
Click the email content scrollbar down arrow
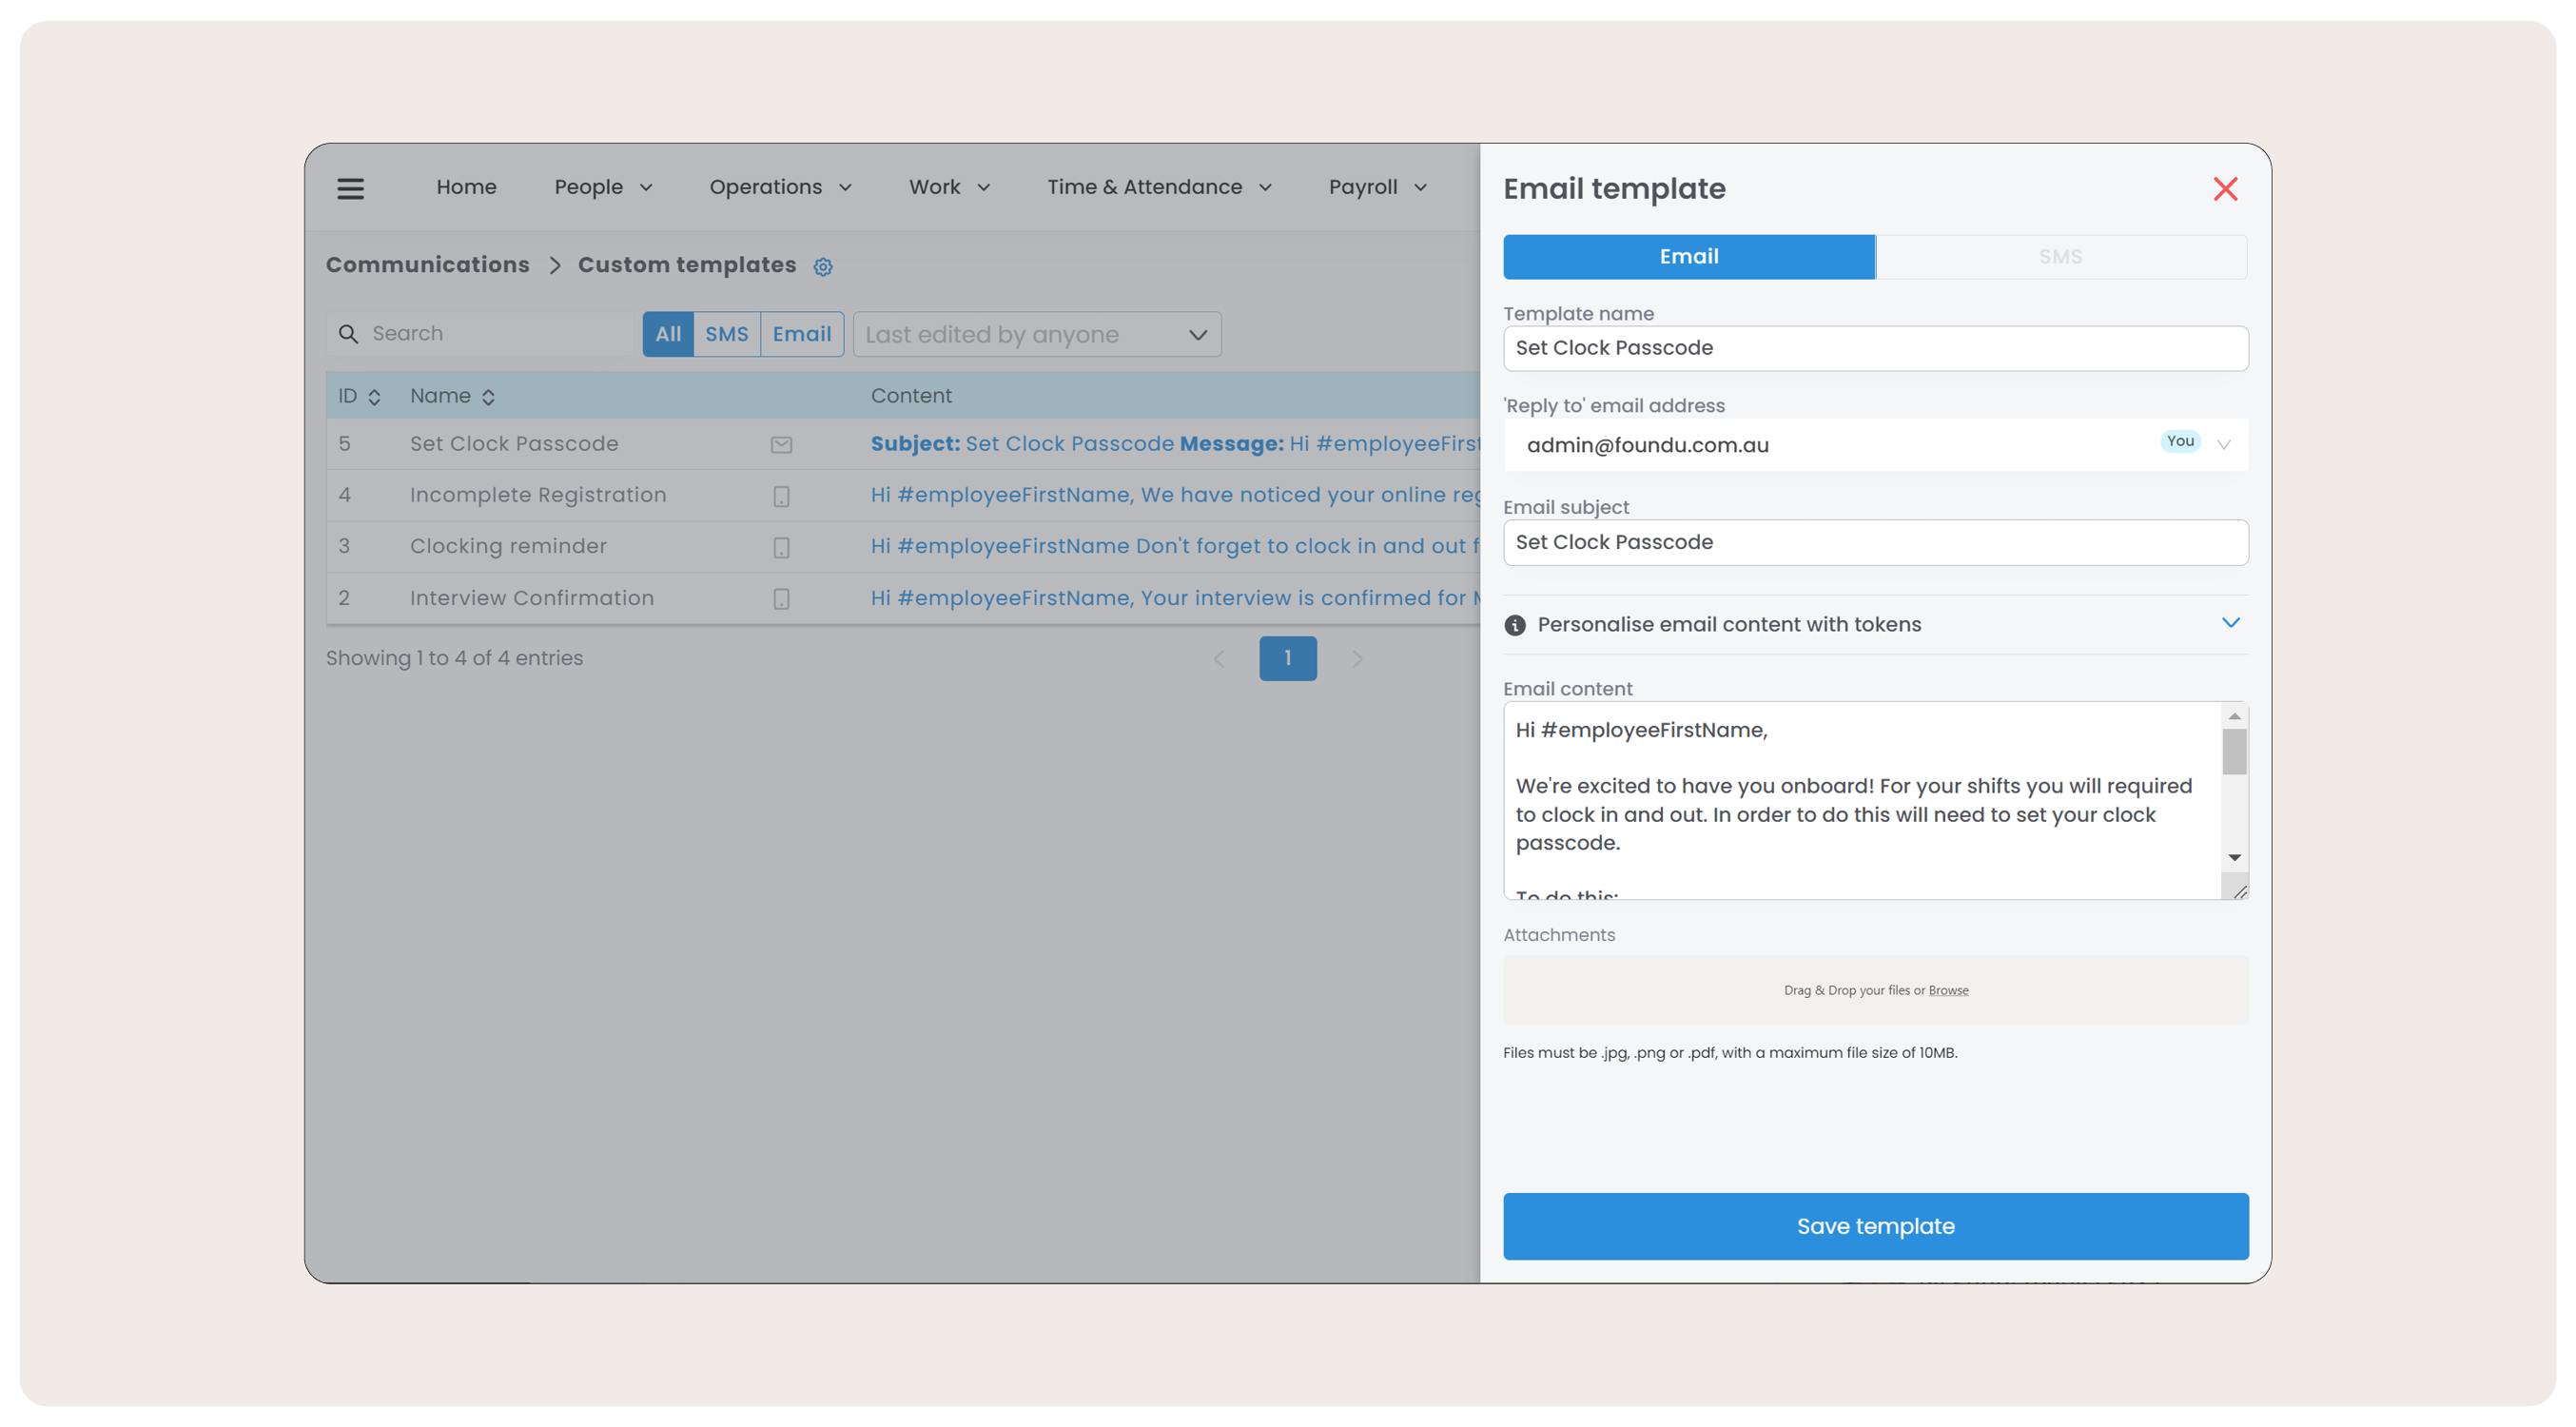(x=2234, y=858)
